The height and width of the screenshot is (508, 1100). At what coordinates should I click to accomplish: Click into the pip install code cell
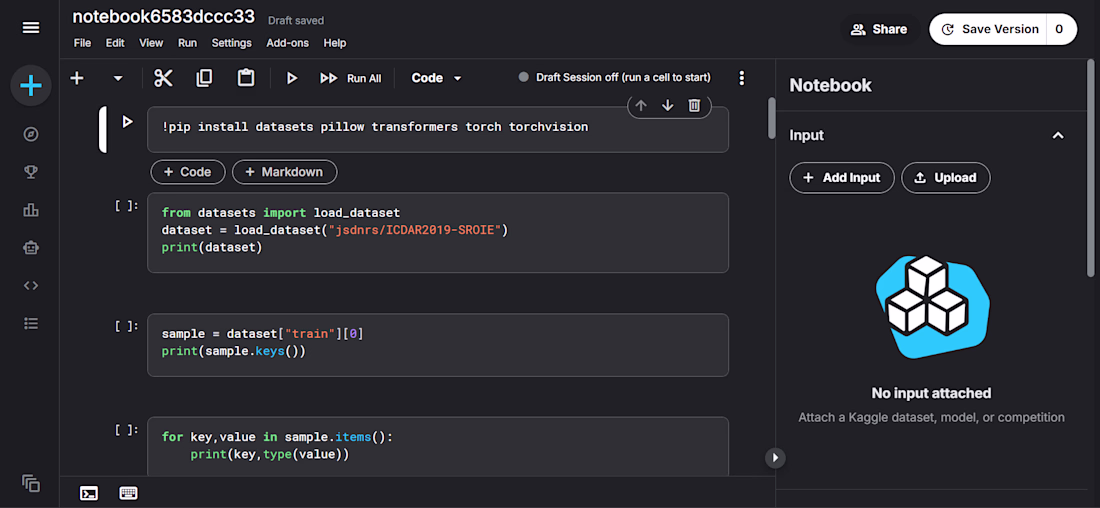point(438,130)
